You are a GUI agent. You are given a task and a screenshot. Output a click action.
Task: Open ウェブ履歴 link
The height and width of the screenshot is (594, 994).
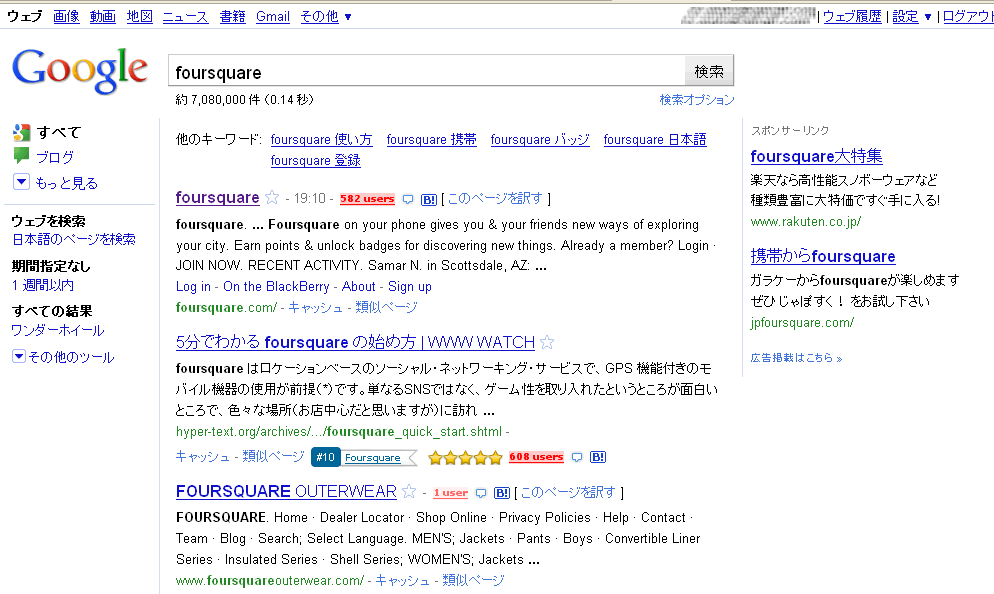click(852, 17)
